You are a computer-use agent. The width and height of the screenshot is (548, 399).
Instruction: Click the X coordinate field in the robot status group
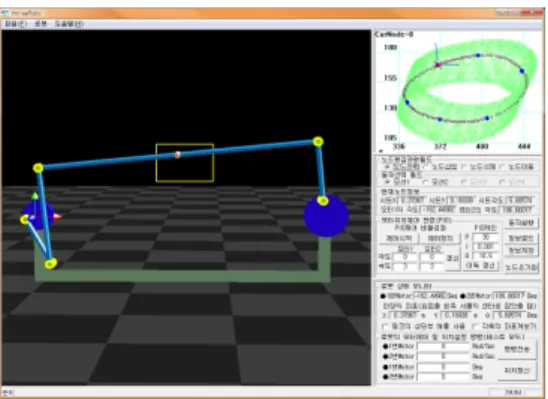[404, 315]
